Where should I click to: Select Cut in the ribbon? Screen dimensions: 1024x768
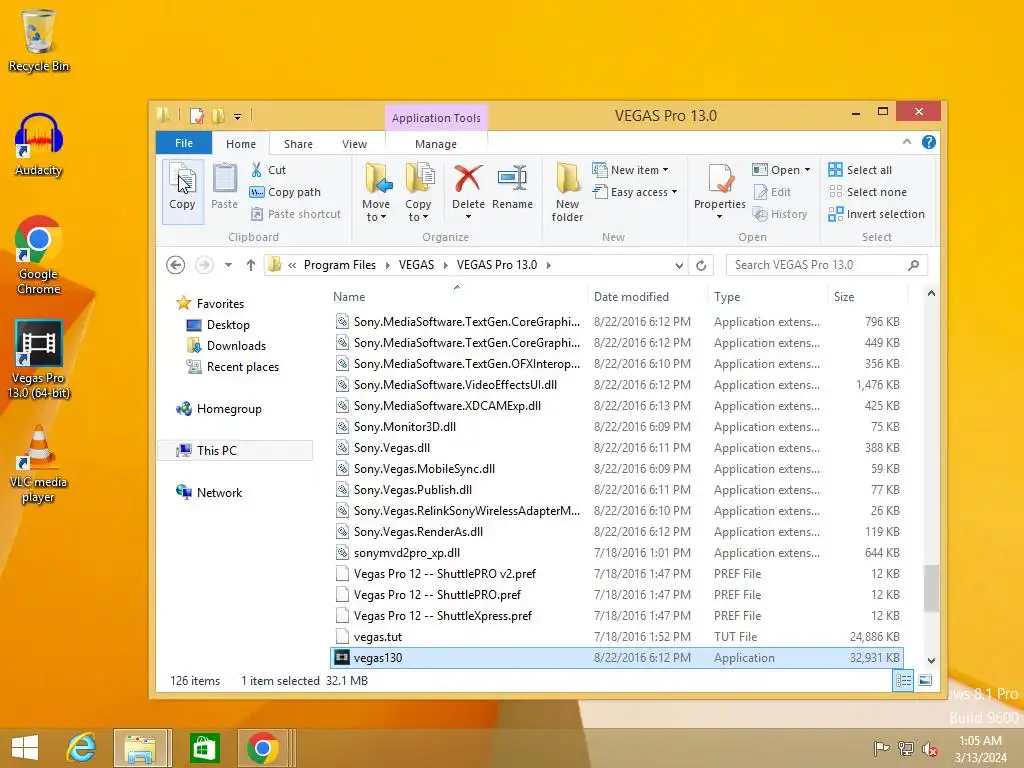coord(268,170)
